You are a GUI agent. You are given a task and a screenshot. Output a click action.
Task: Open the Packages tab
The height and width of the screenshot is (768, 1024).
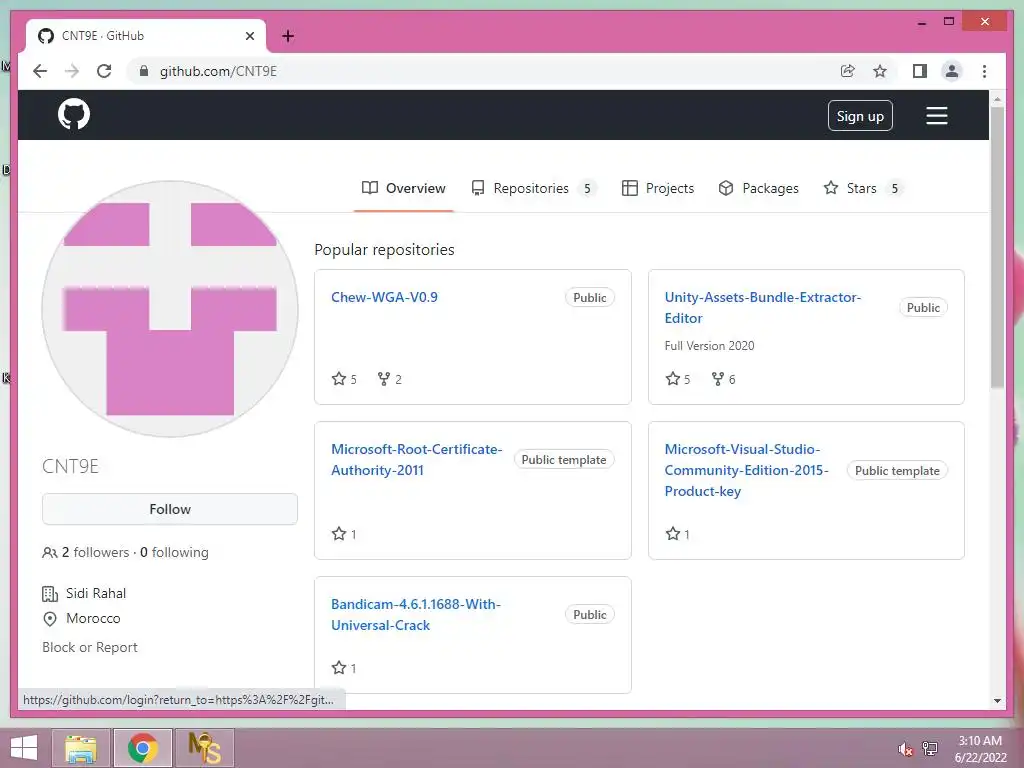[x=758, y=188]
